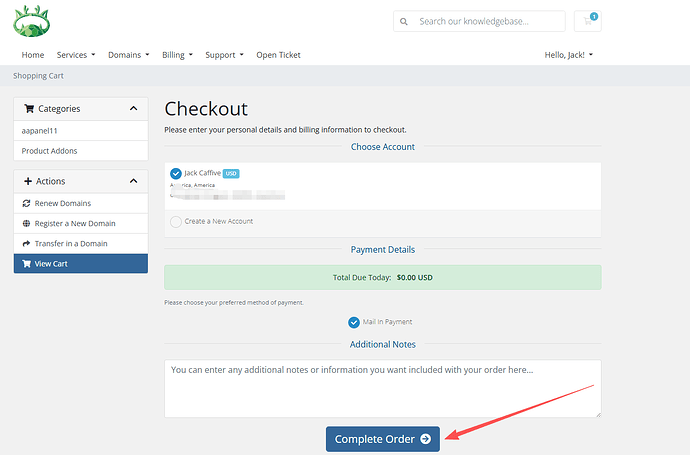Viewport: 690px width, 455px height.
Task: Go to the Home menu item
Action: [33, 55]
